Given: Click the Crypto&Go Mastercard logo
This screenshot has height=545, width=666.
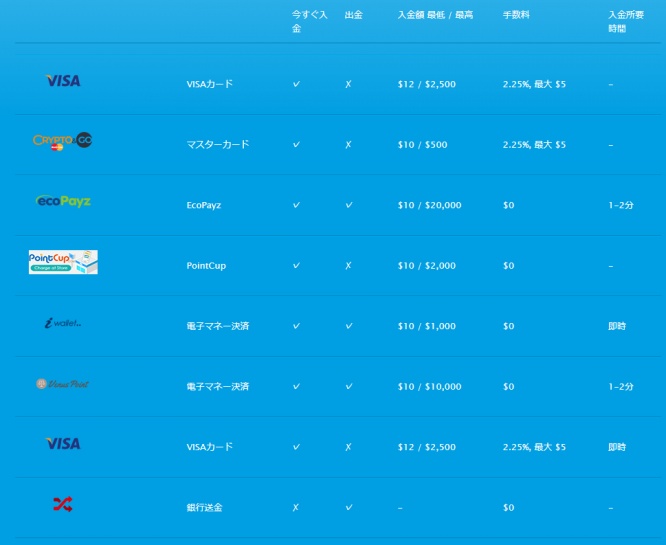Looking at the screenshot, I should 62,141.
